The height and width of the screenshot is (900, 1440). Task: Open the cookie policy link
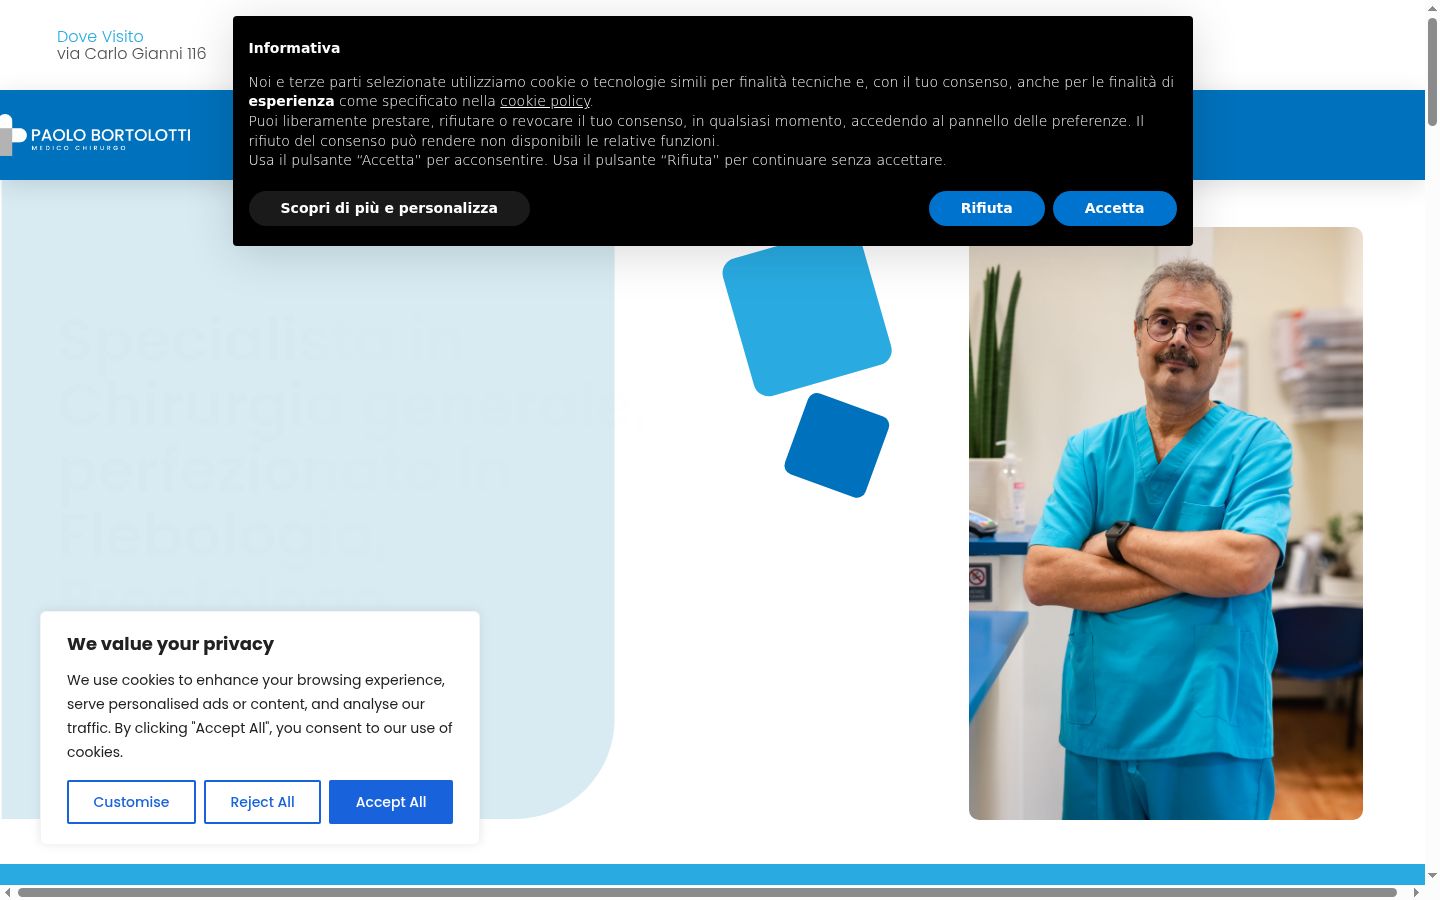point(545,101)
